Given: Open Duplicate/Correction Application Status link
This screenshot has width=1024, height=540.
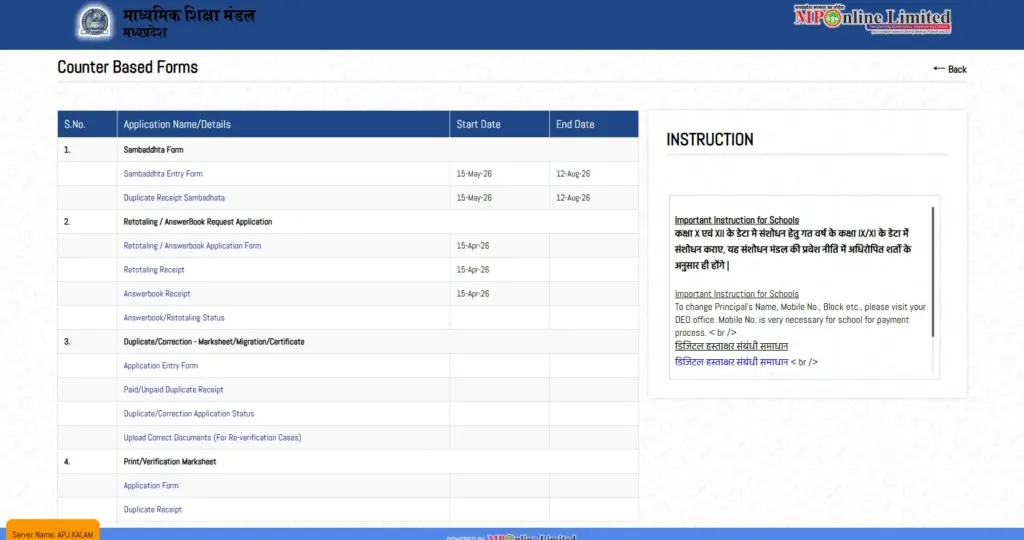Looking at the screenshot, I should (189, 414).
